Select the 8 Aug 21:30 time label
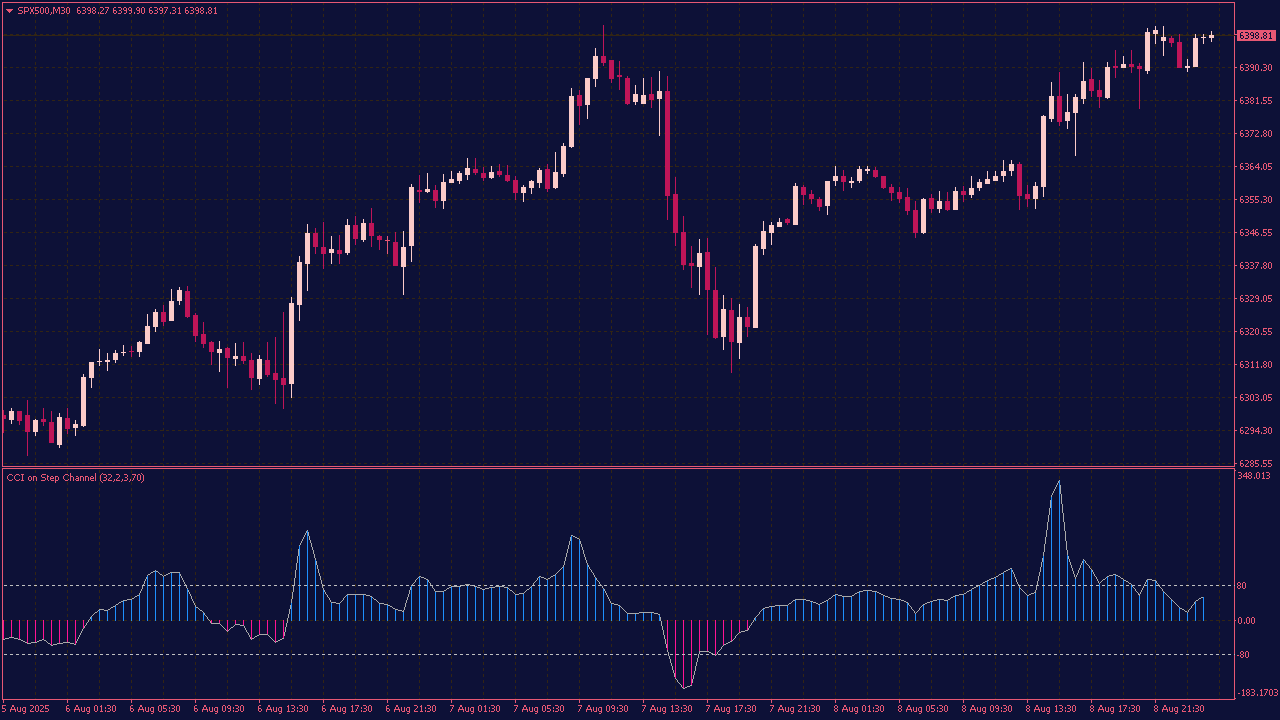The height and width of the screenshot is (720, 1280). (1179, 709)
